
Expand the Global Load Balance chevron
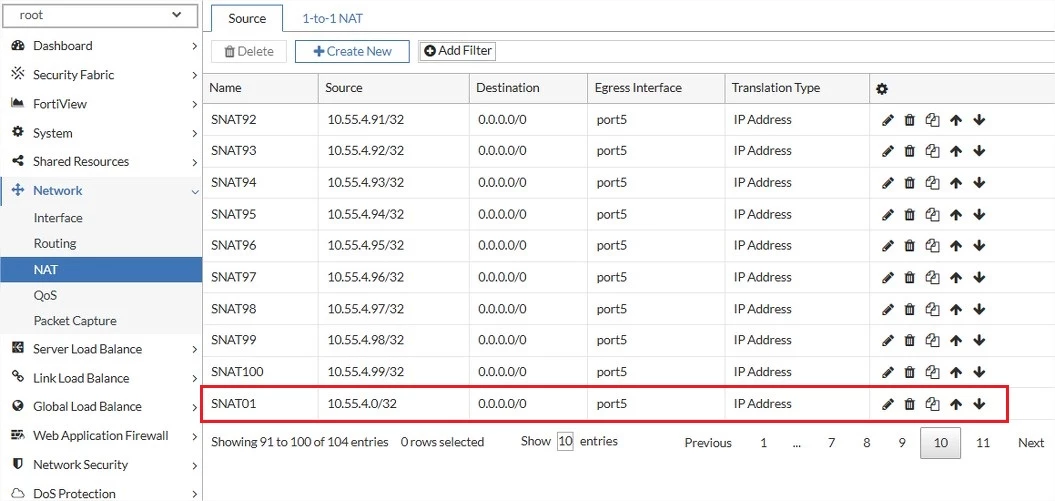pos(194,407)
